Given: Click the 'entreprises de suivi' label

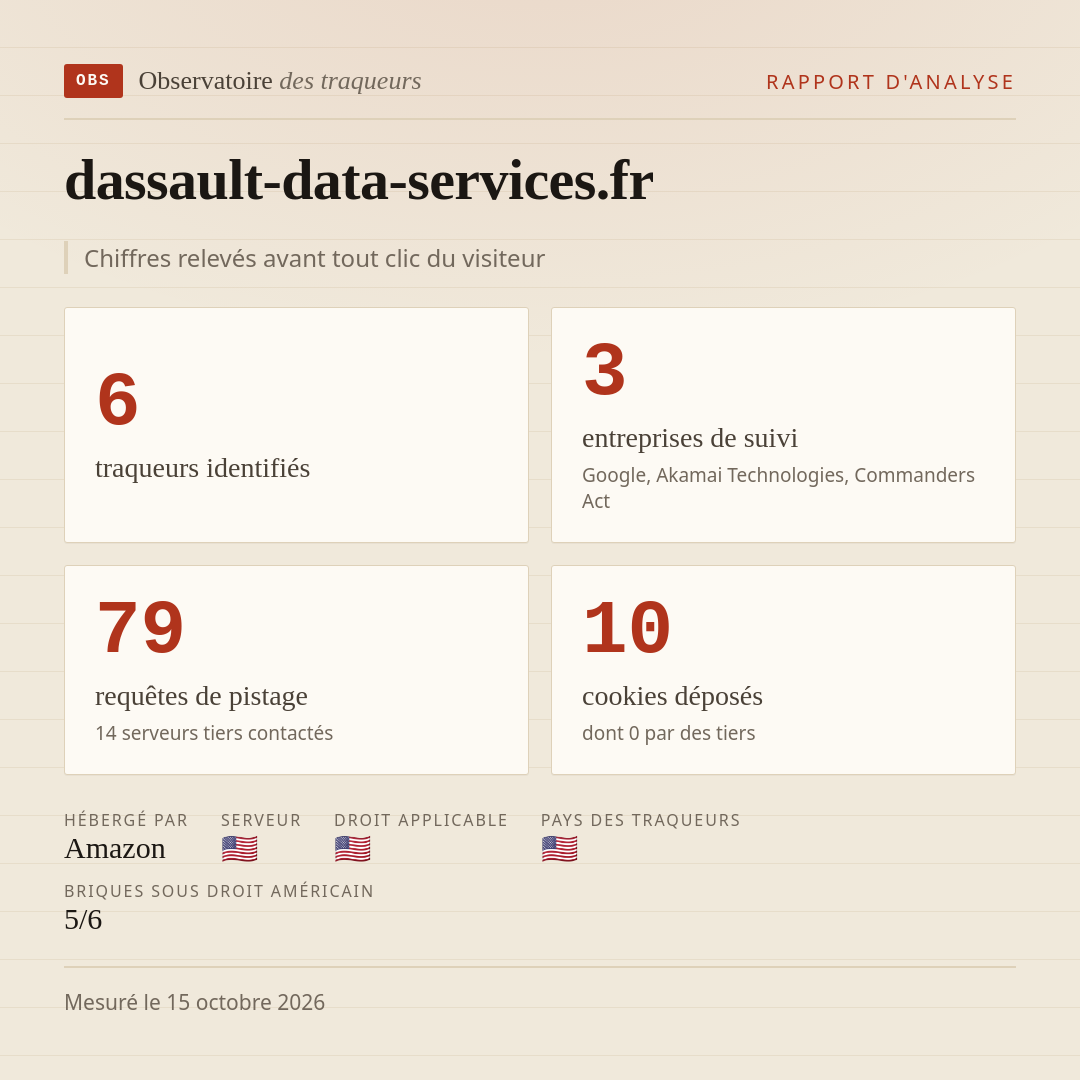Looking at the screenshot, I should click(x=689, y=438).
